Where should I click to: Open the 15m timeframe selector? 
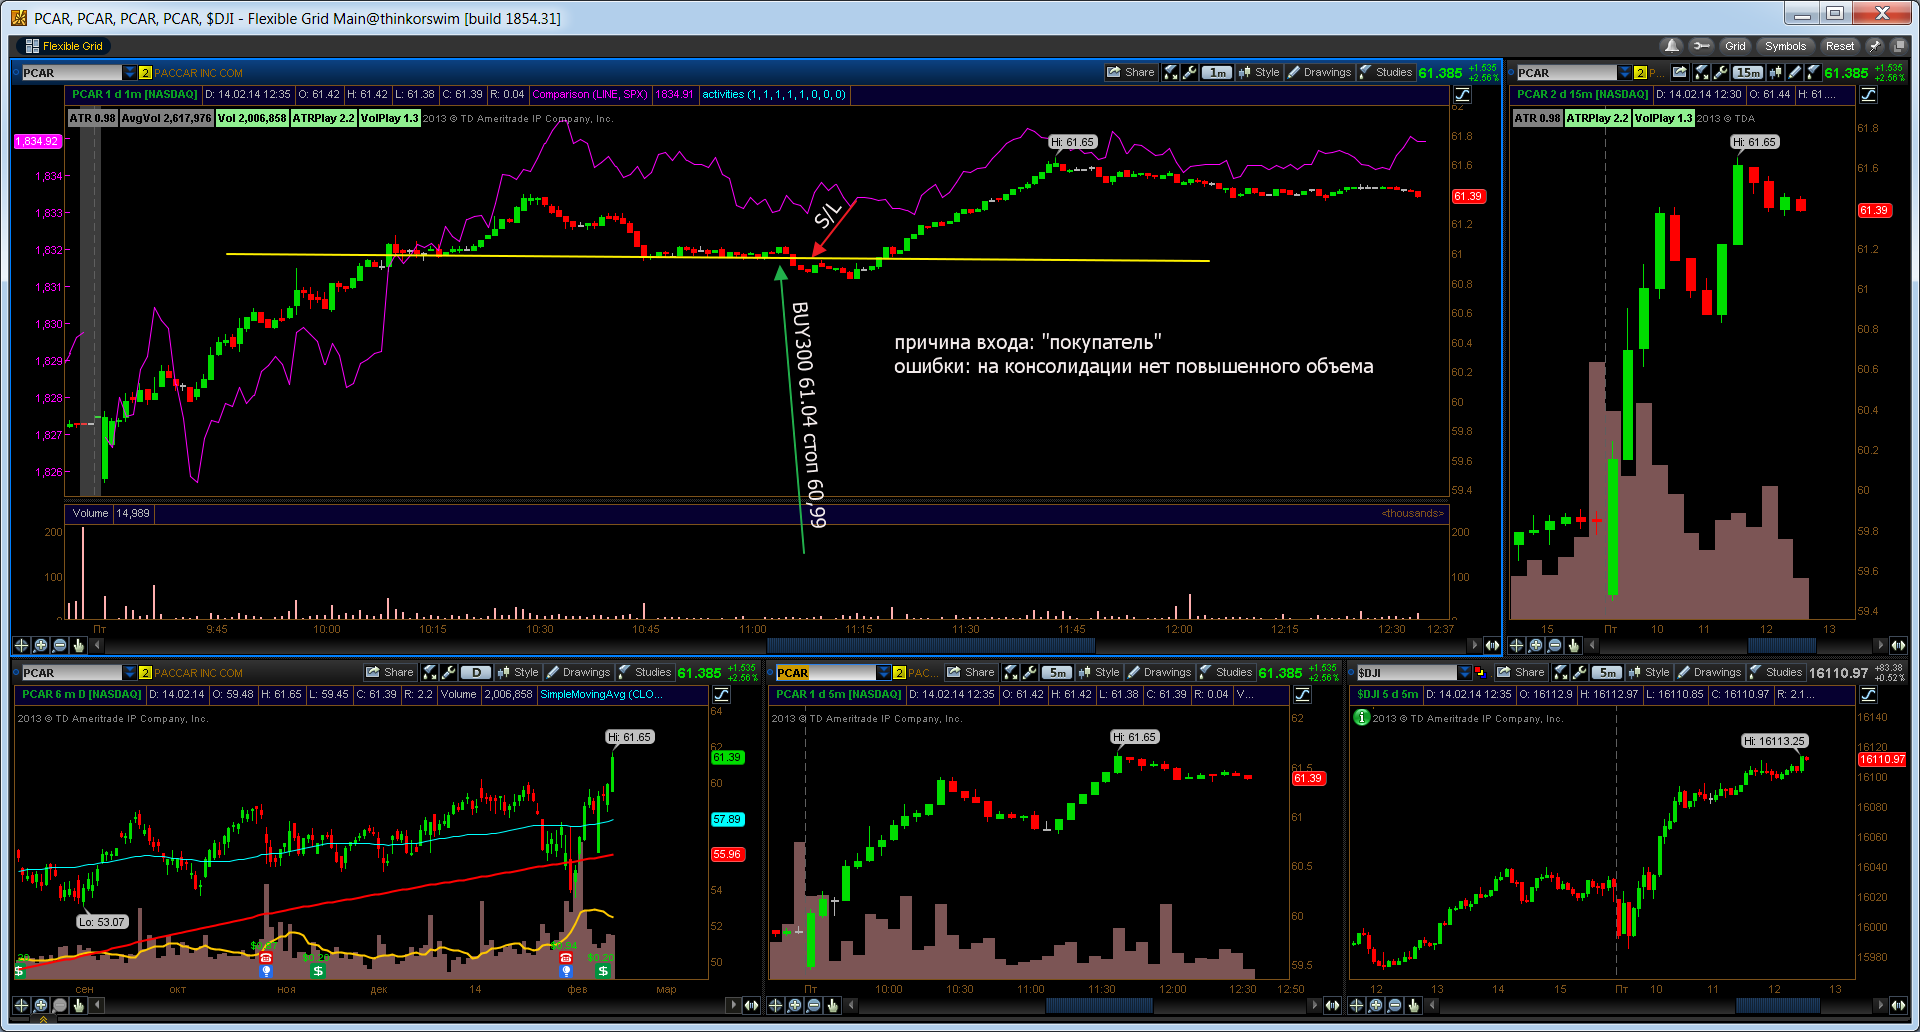pyautogui.click(x=1748, y=72)
